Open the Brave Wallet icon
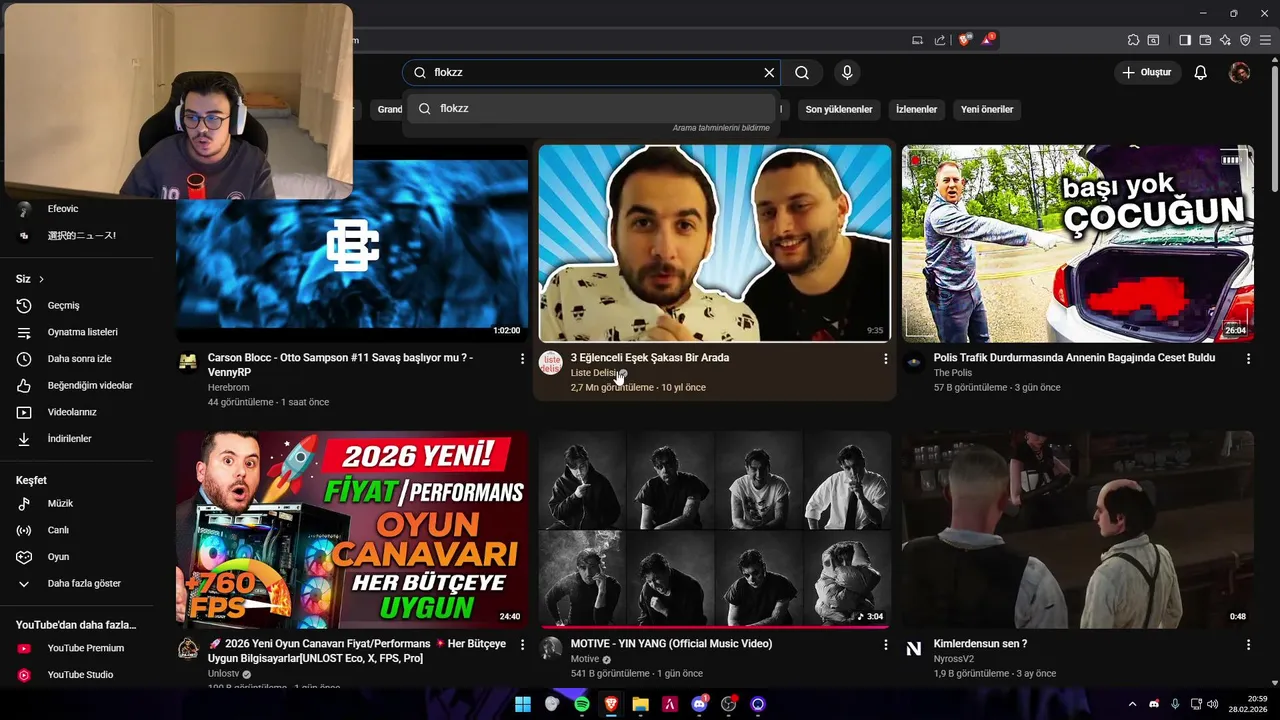Screen dimensions: 1280x720 point(1205,40)
